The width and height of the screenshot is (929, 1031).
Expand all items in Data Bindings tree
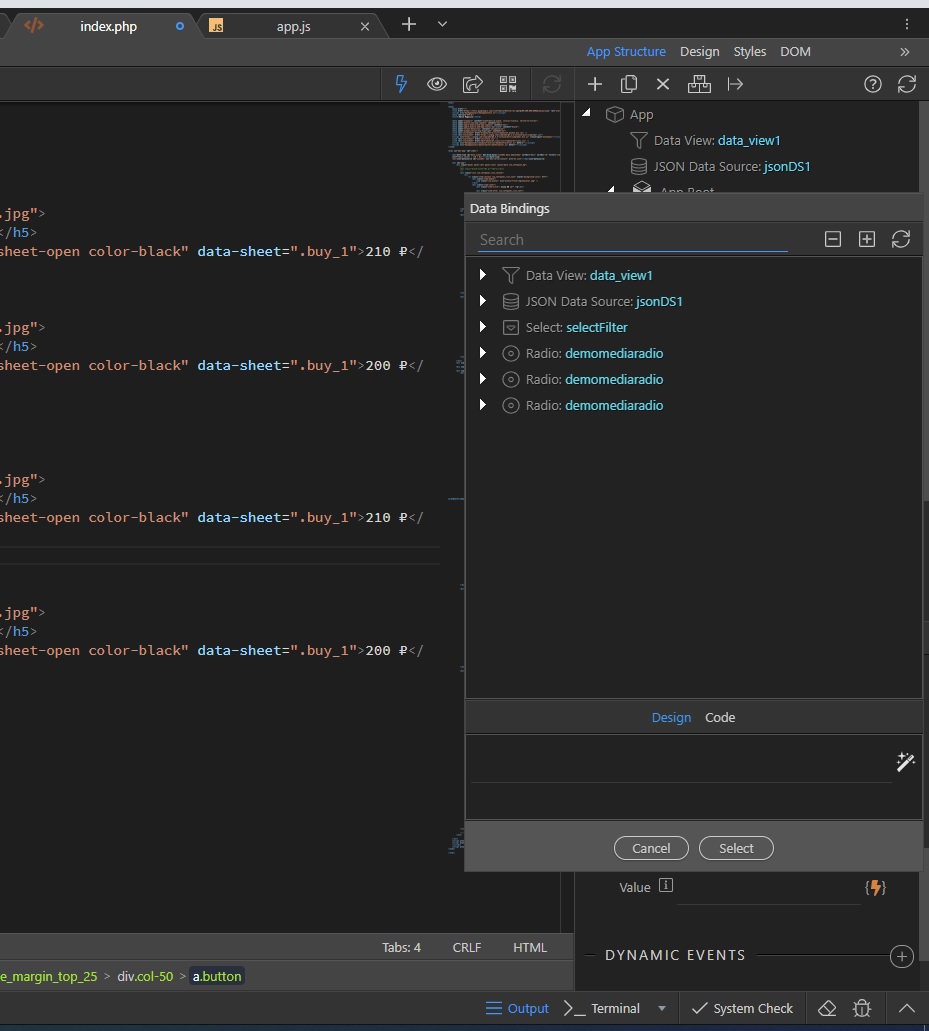click(x=867, y=239)
